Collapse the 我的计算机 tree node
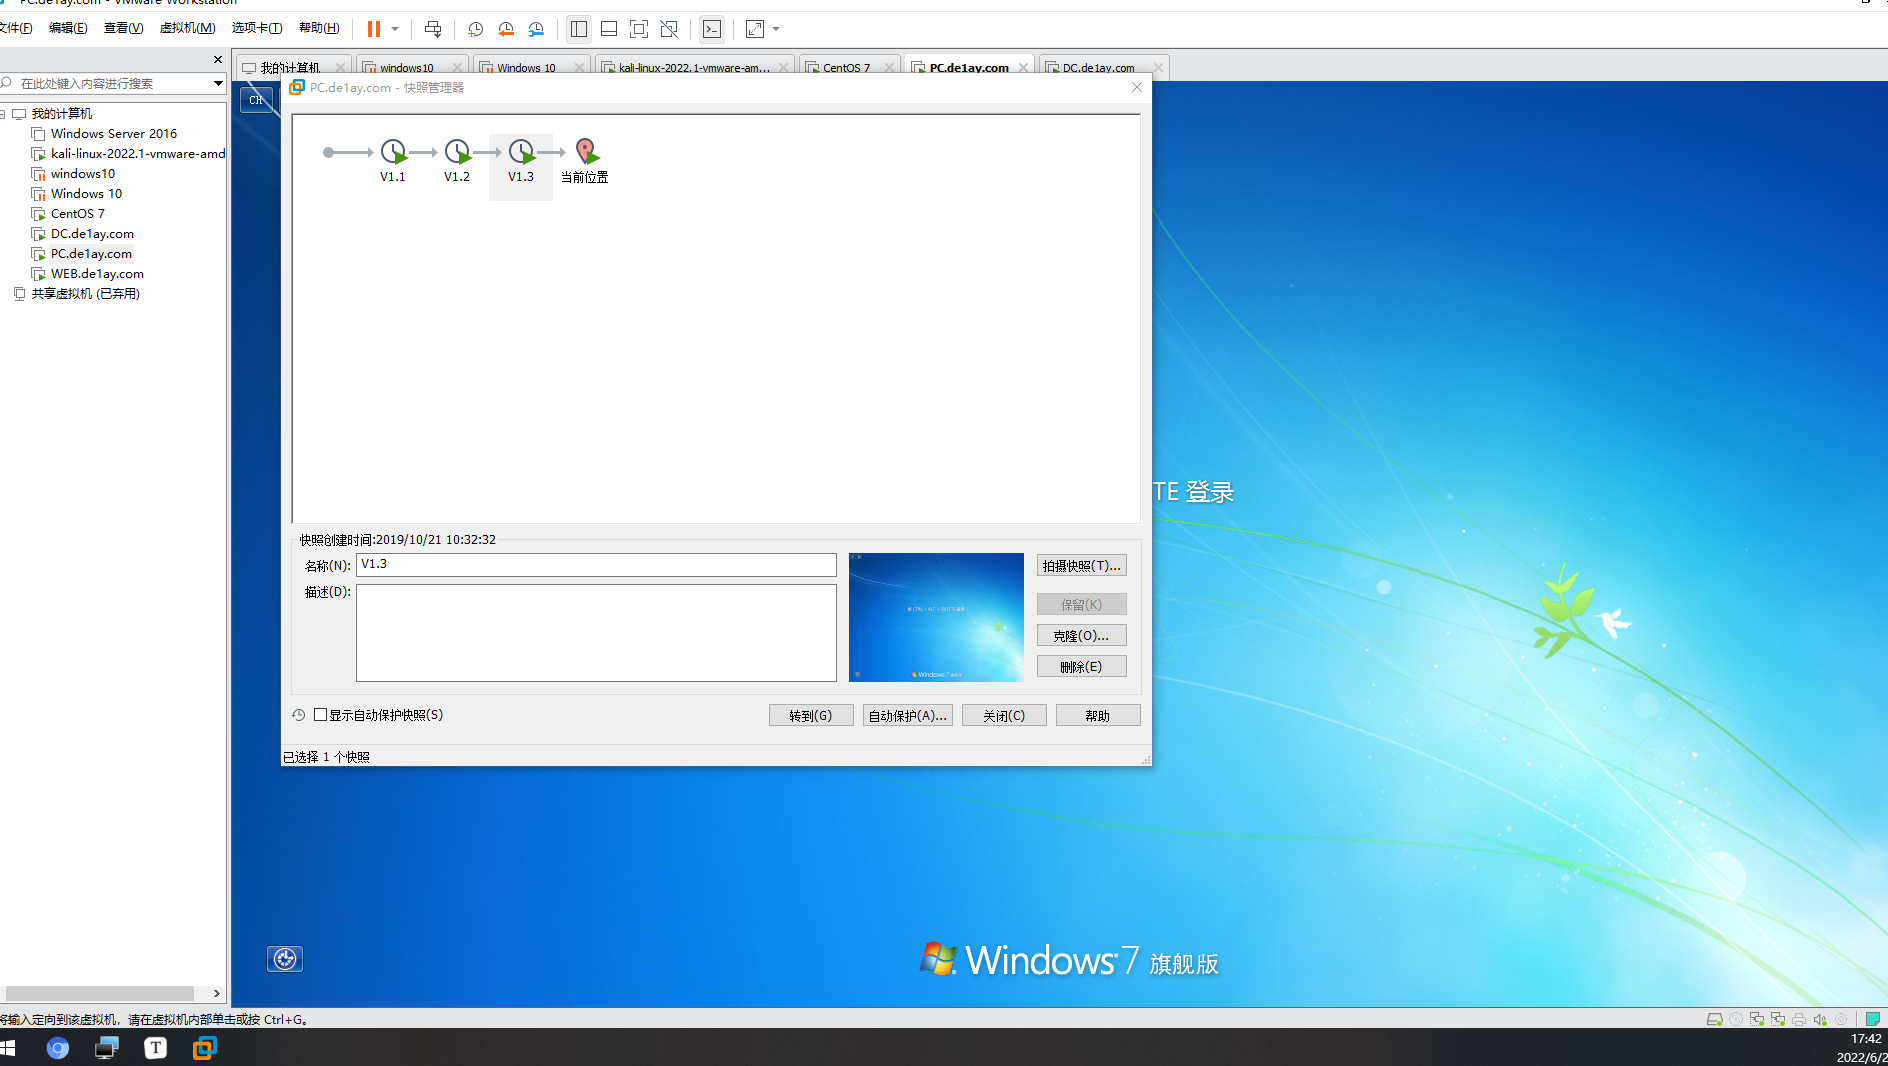The width and height of the screenshot is (1888, 1066). 4,114
